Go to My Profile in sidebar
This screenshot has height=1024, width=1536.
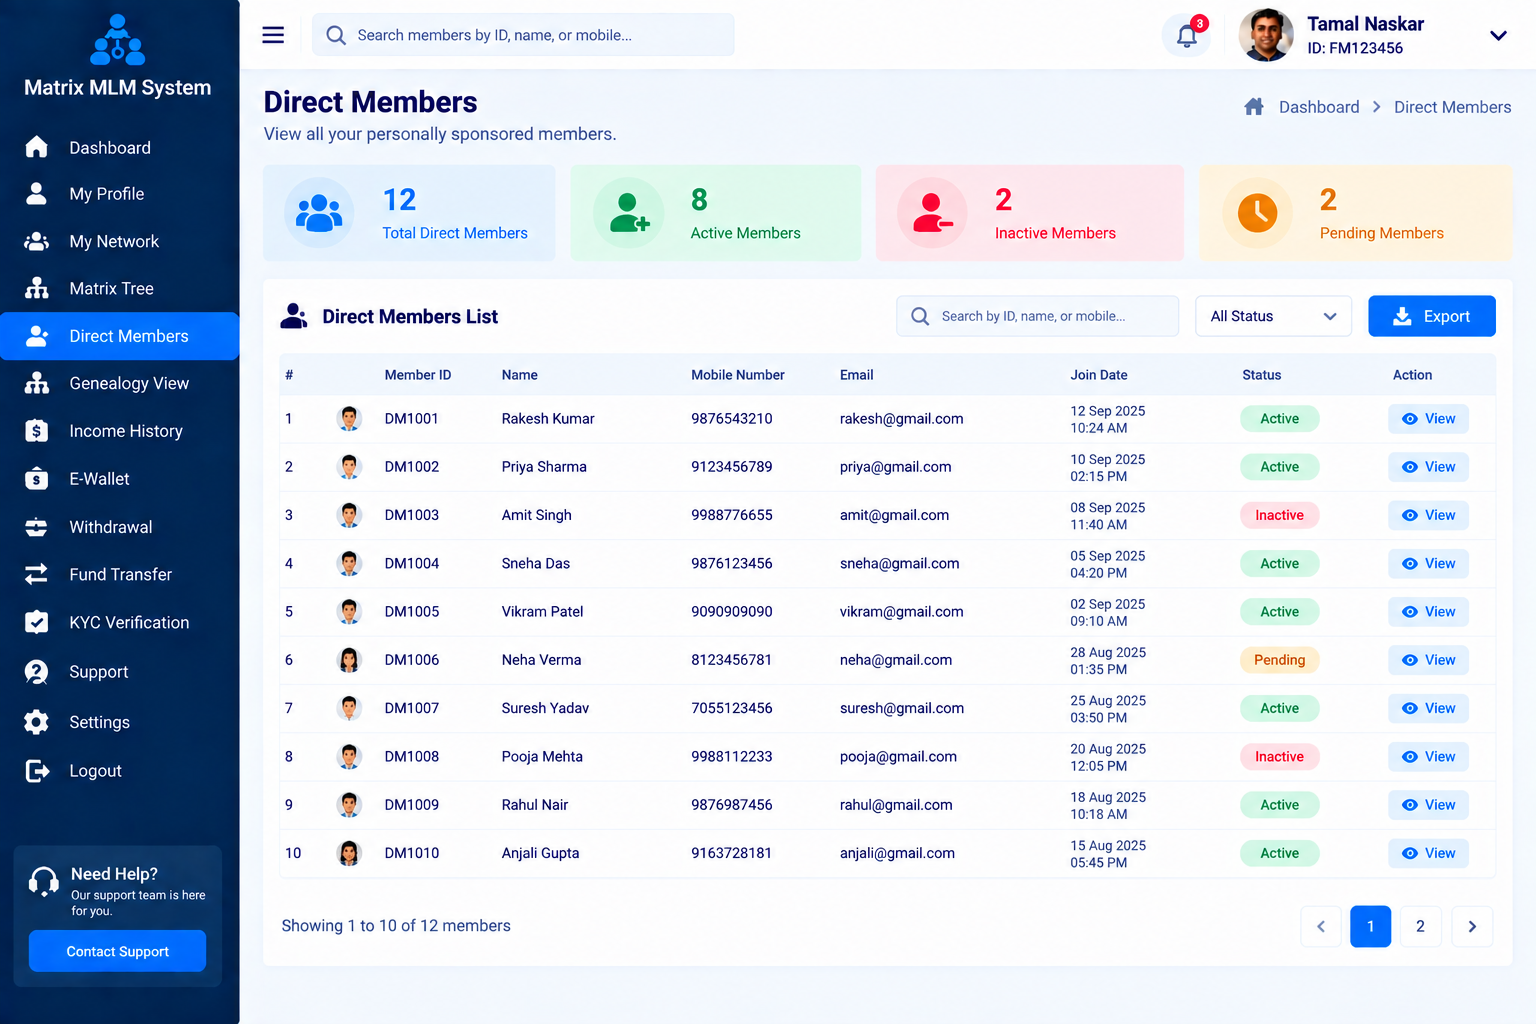[120, 194]
